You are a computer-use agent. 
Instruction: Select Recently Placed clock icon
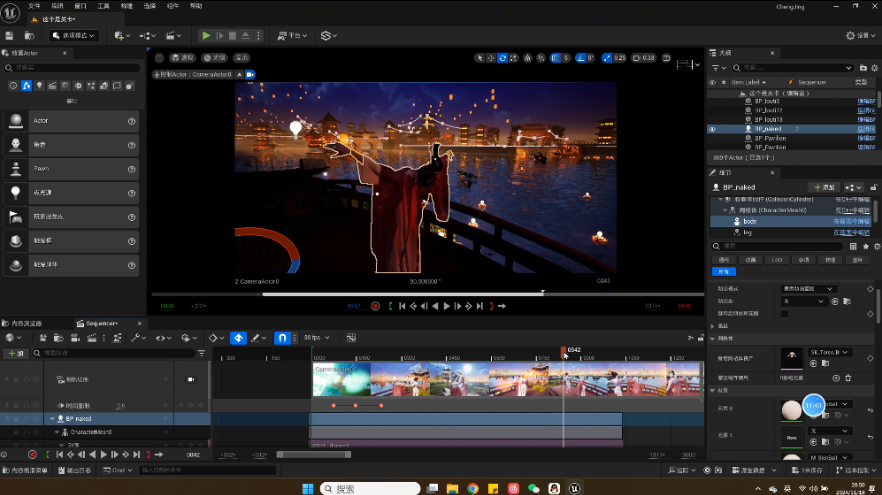click(14, 86)
